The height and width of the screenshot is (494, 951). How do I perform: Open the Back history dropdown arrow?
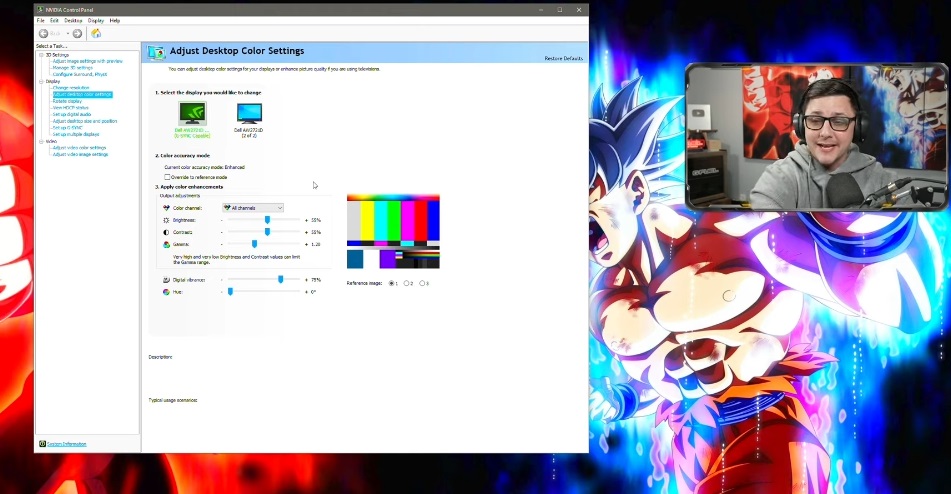tap(68, 34)
